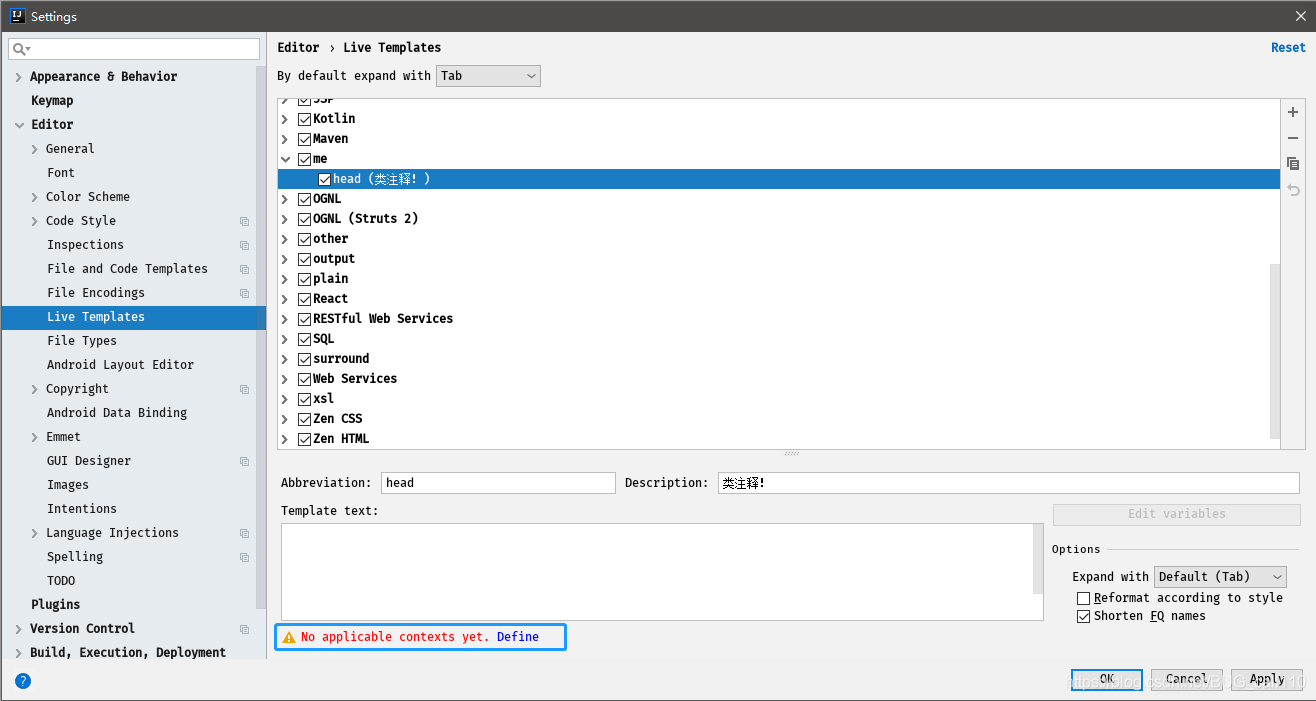Click the restore/revert icon below the copy icon
This screenshot has width=1316, height=701.
(1293, 190)
